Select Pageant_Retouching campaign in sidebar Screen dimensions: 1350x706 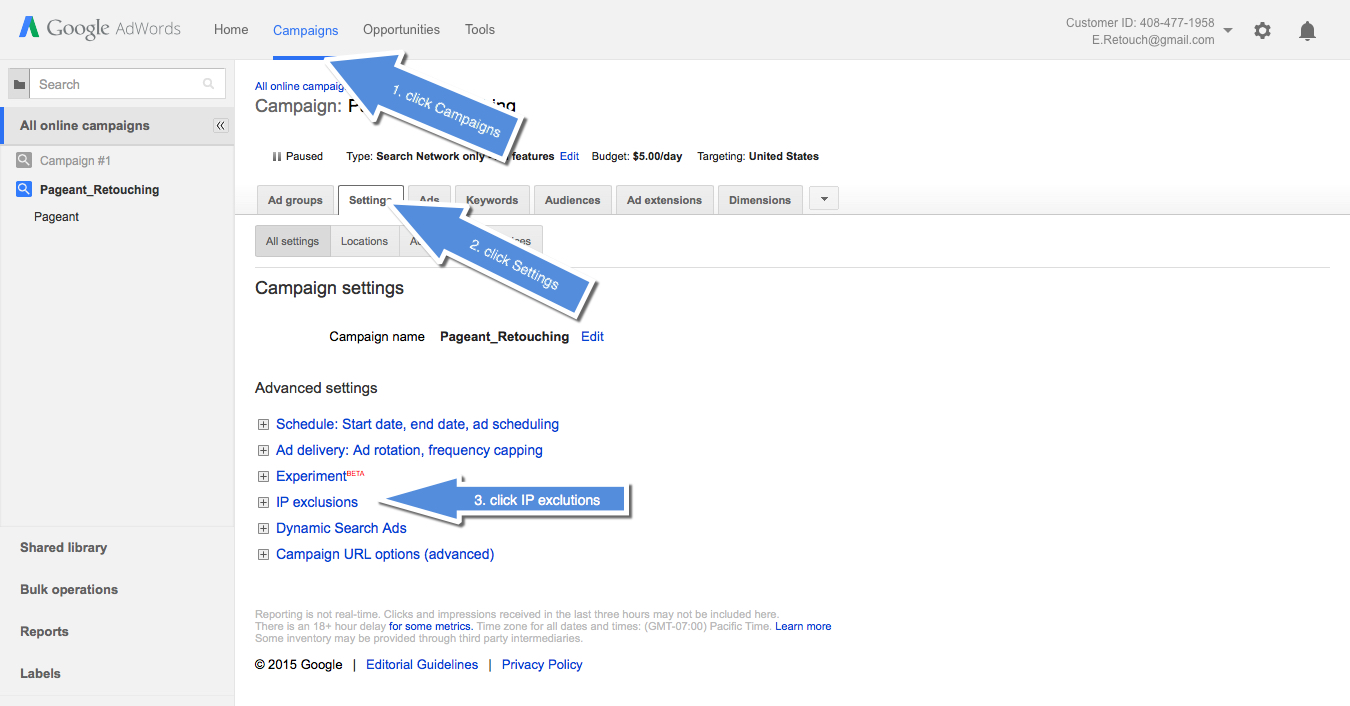99,189
